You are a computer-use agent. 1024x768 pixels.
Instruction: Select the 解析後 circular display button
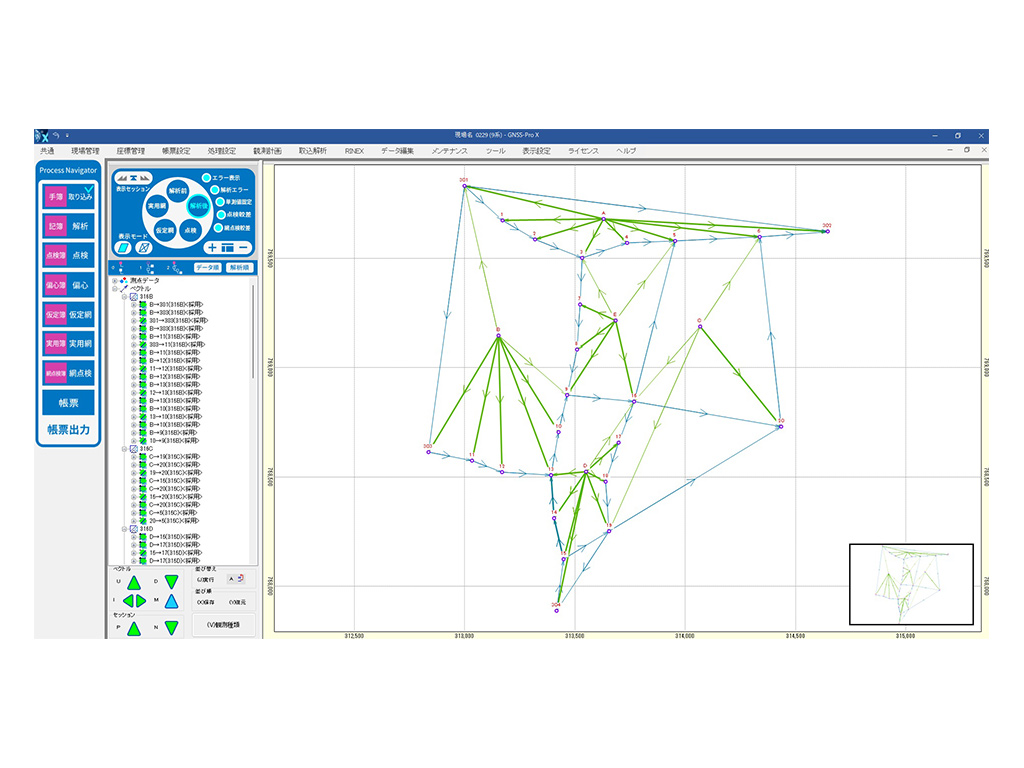pos(198,206)
